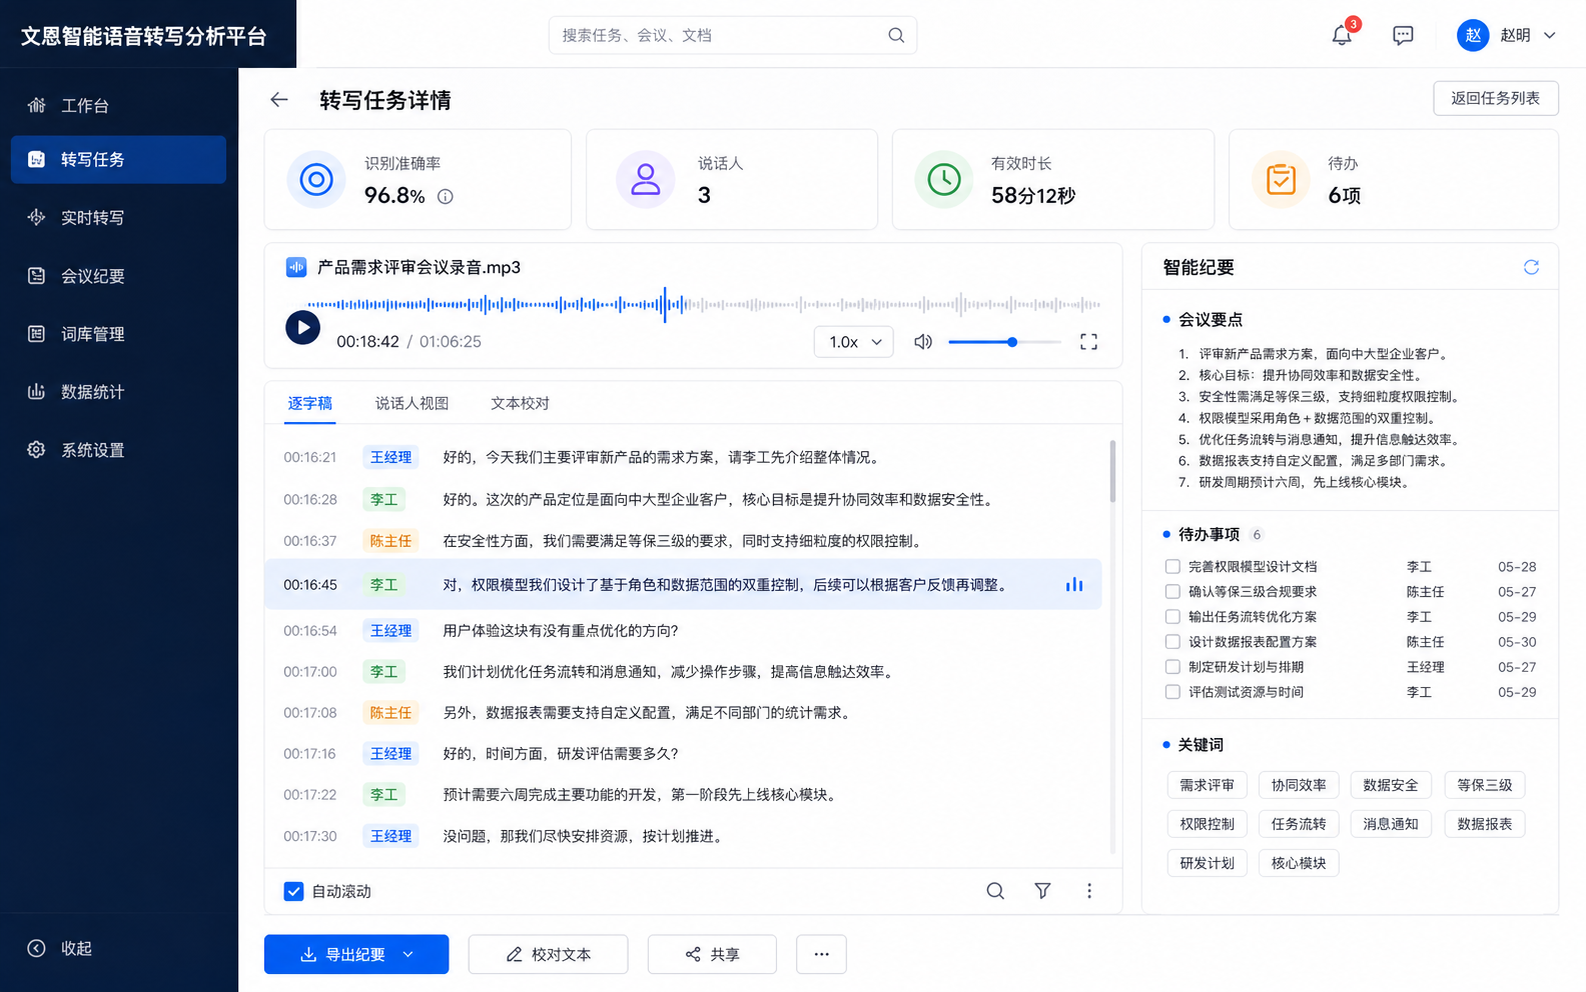
Task: Check the 确认等保三级合规要求 todo
Action: coord(1173,591)
